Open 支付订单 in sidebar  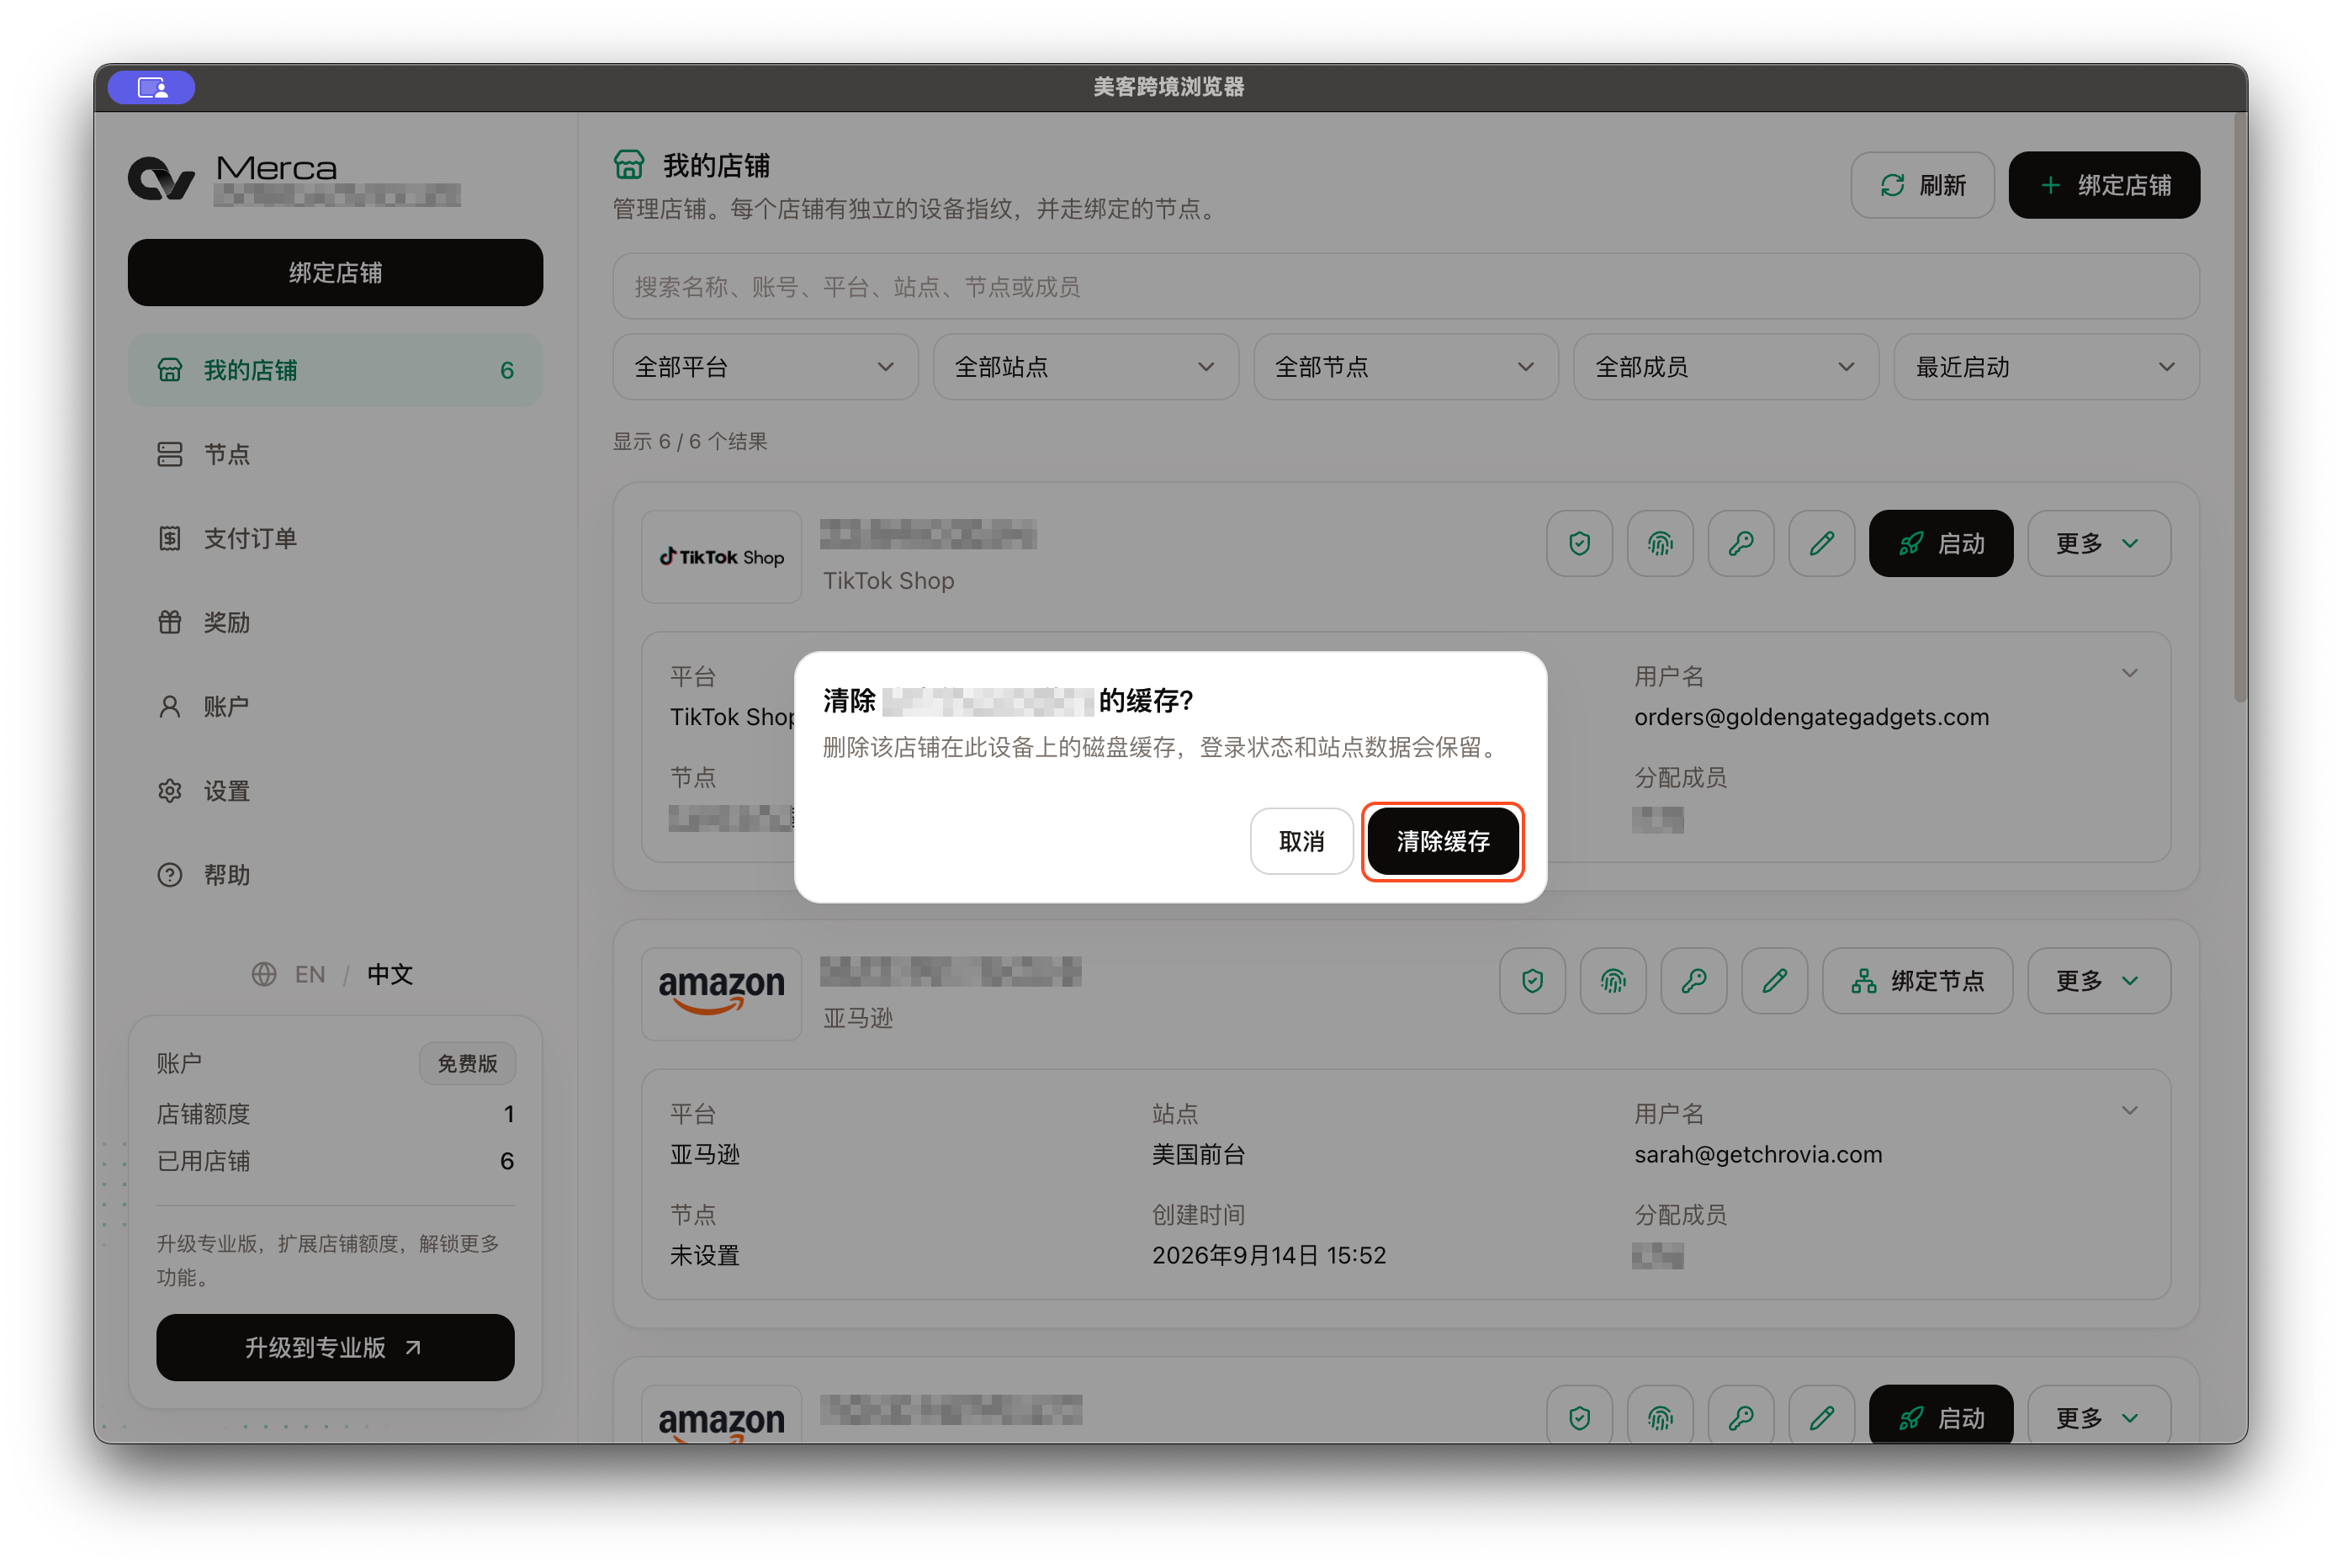click(x=335, y=538)
